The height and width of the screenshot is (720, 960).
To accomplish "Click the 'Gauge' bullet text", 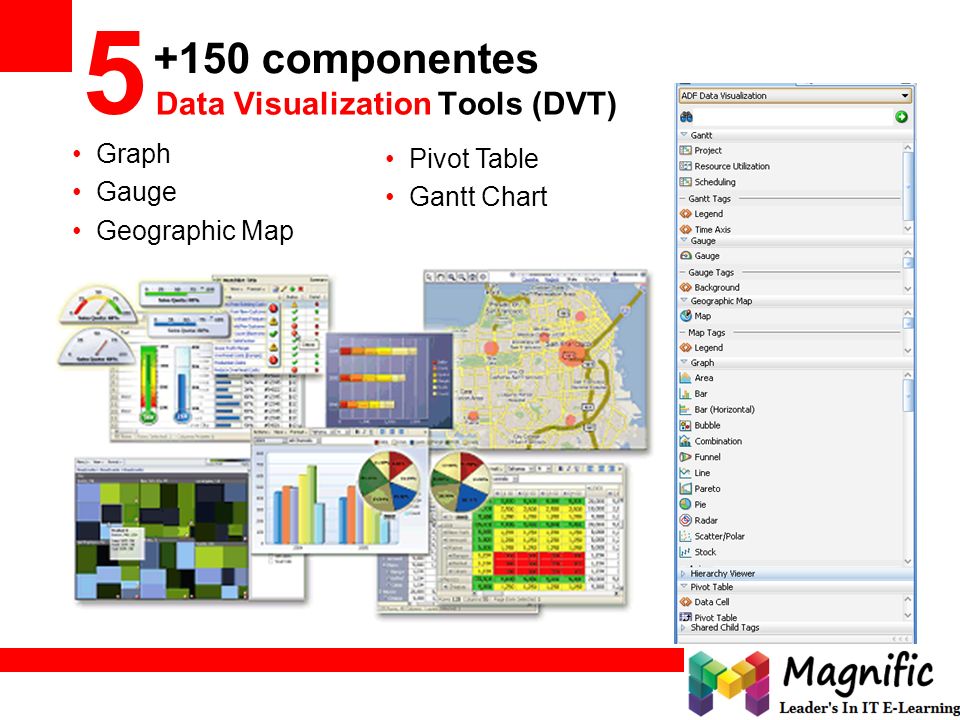I will coord(136,192).
